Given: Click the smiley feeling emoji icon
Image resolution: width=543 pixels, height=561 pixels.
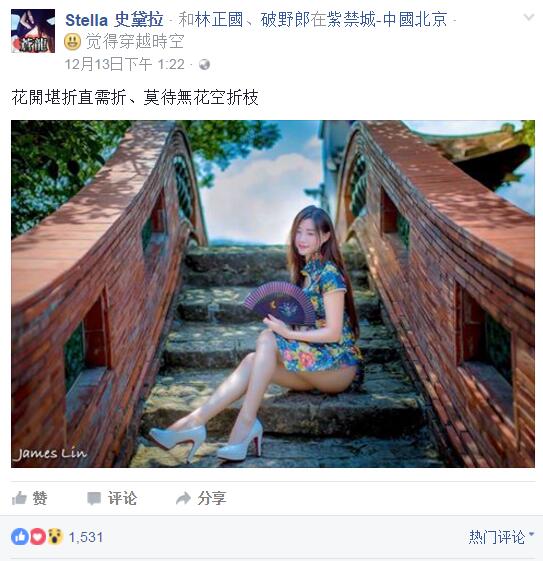Looking at the screenshot, I should (73, 42).
